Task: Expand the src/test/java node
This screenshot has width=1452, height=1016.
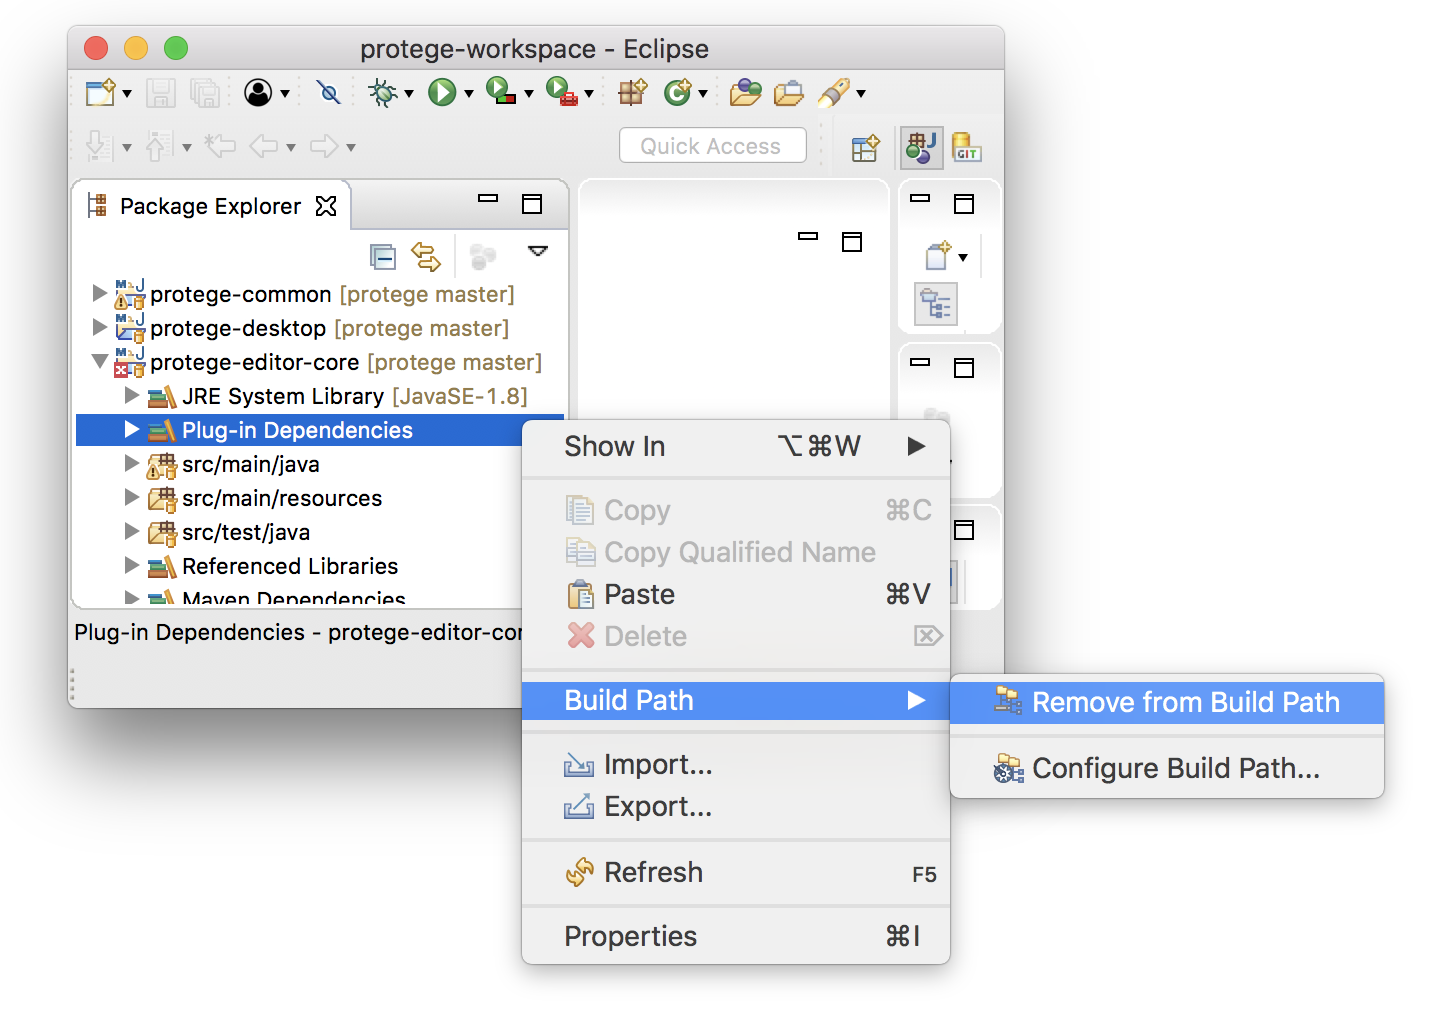Action: tap(131, 531)
